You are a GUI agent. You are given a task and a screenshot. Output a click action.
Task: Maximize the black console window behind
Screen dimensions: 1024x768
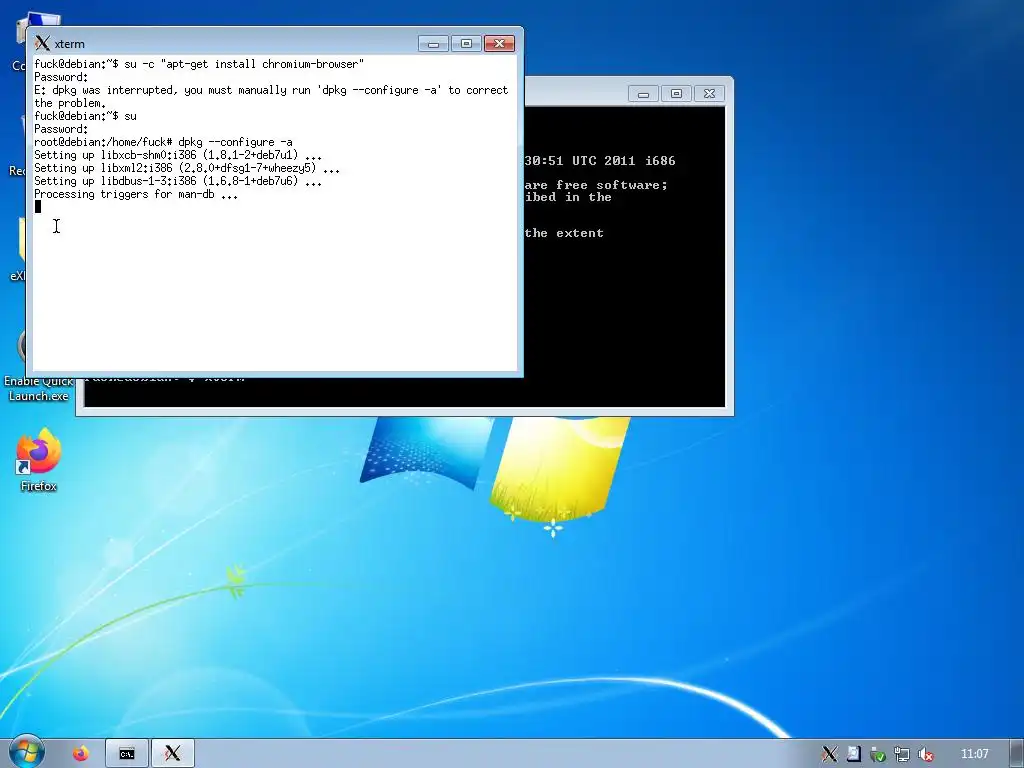point(677,94)
